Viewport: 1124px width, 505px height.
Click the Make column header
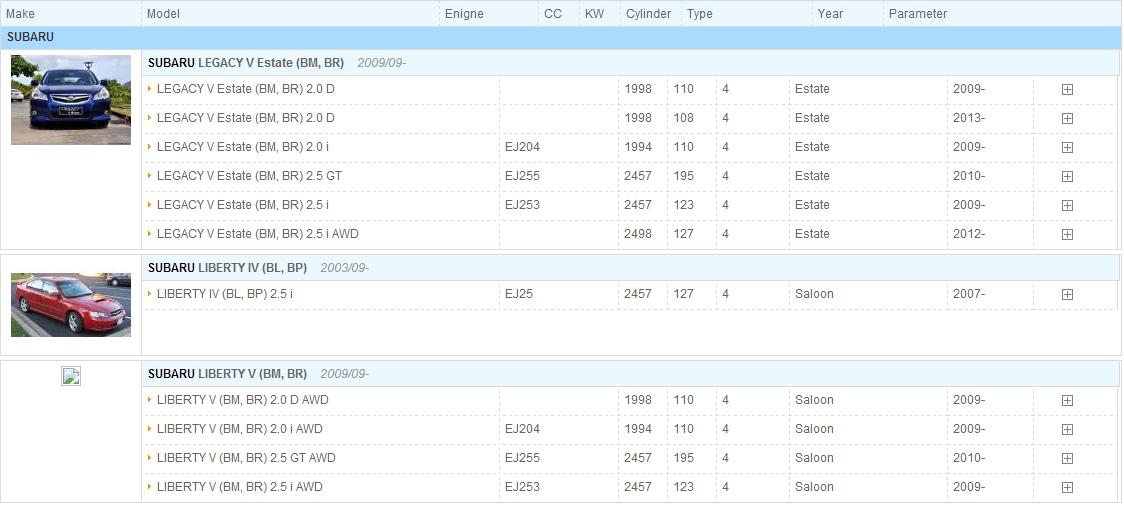coord(20,14)
